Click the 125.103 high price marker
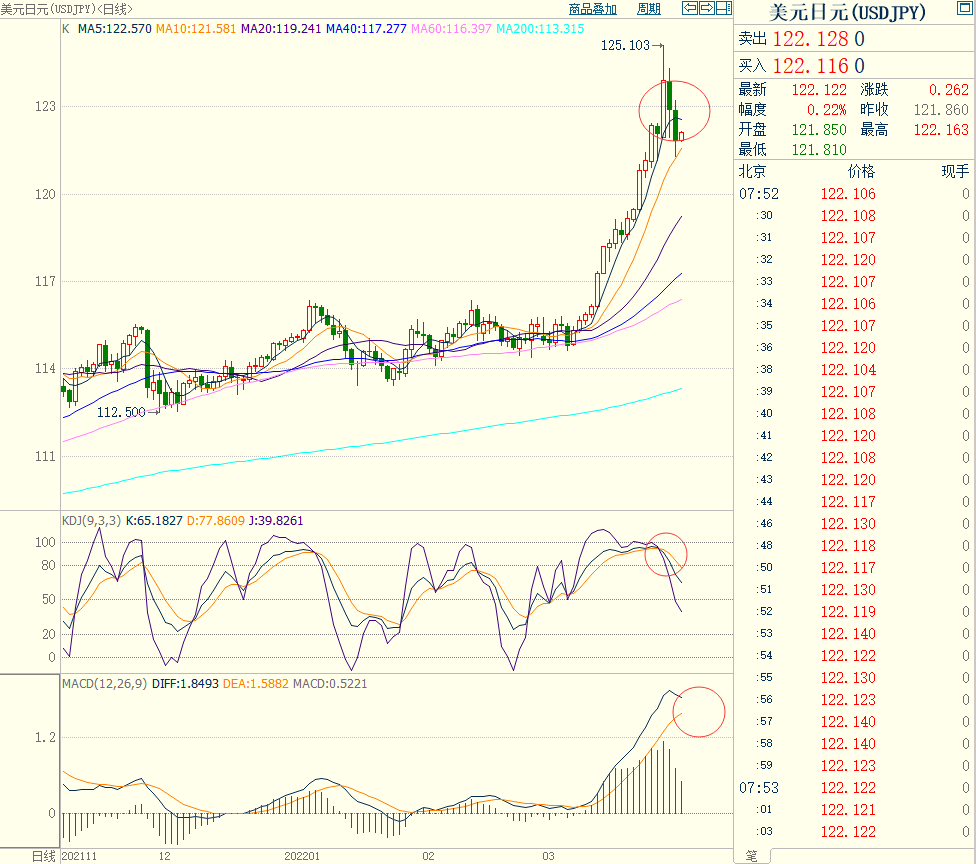This screenshot has height=864, width=976. pos(625,45)
